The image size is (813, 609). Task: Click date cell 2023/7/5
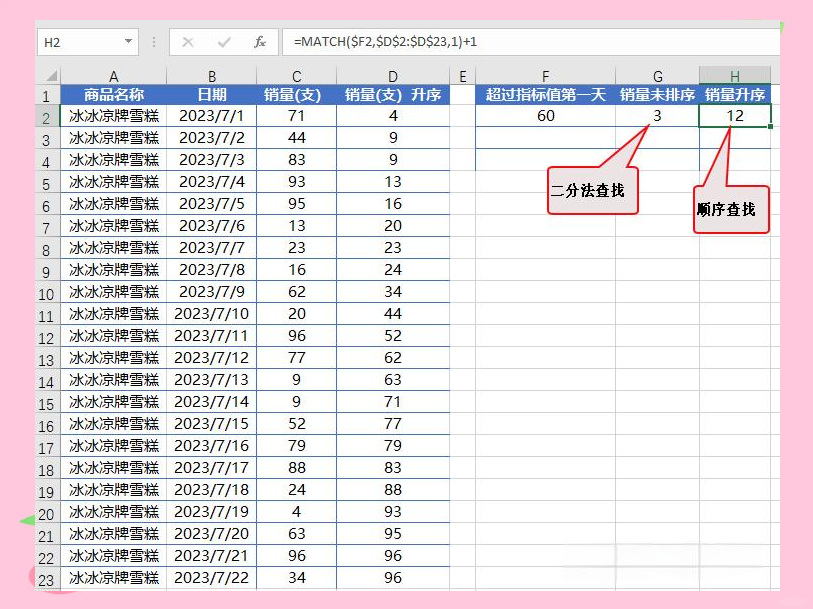(212, 204)
